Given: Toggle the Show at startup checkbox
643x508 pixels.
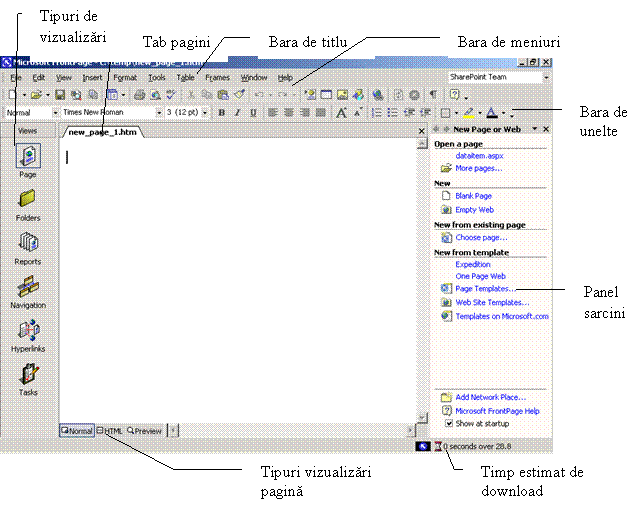Looking at the screenshot, I should (x=448, y=423).
